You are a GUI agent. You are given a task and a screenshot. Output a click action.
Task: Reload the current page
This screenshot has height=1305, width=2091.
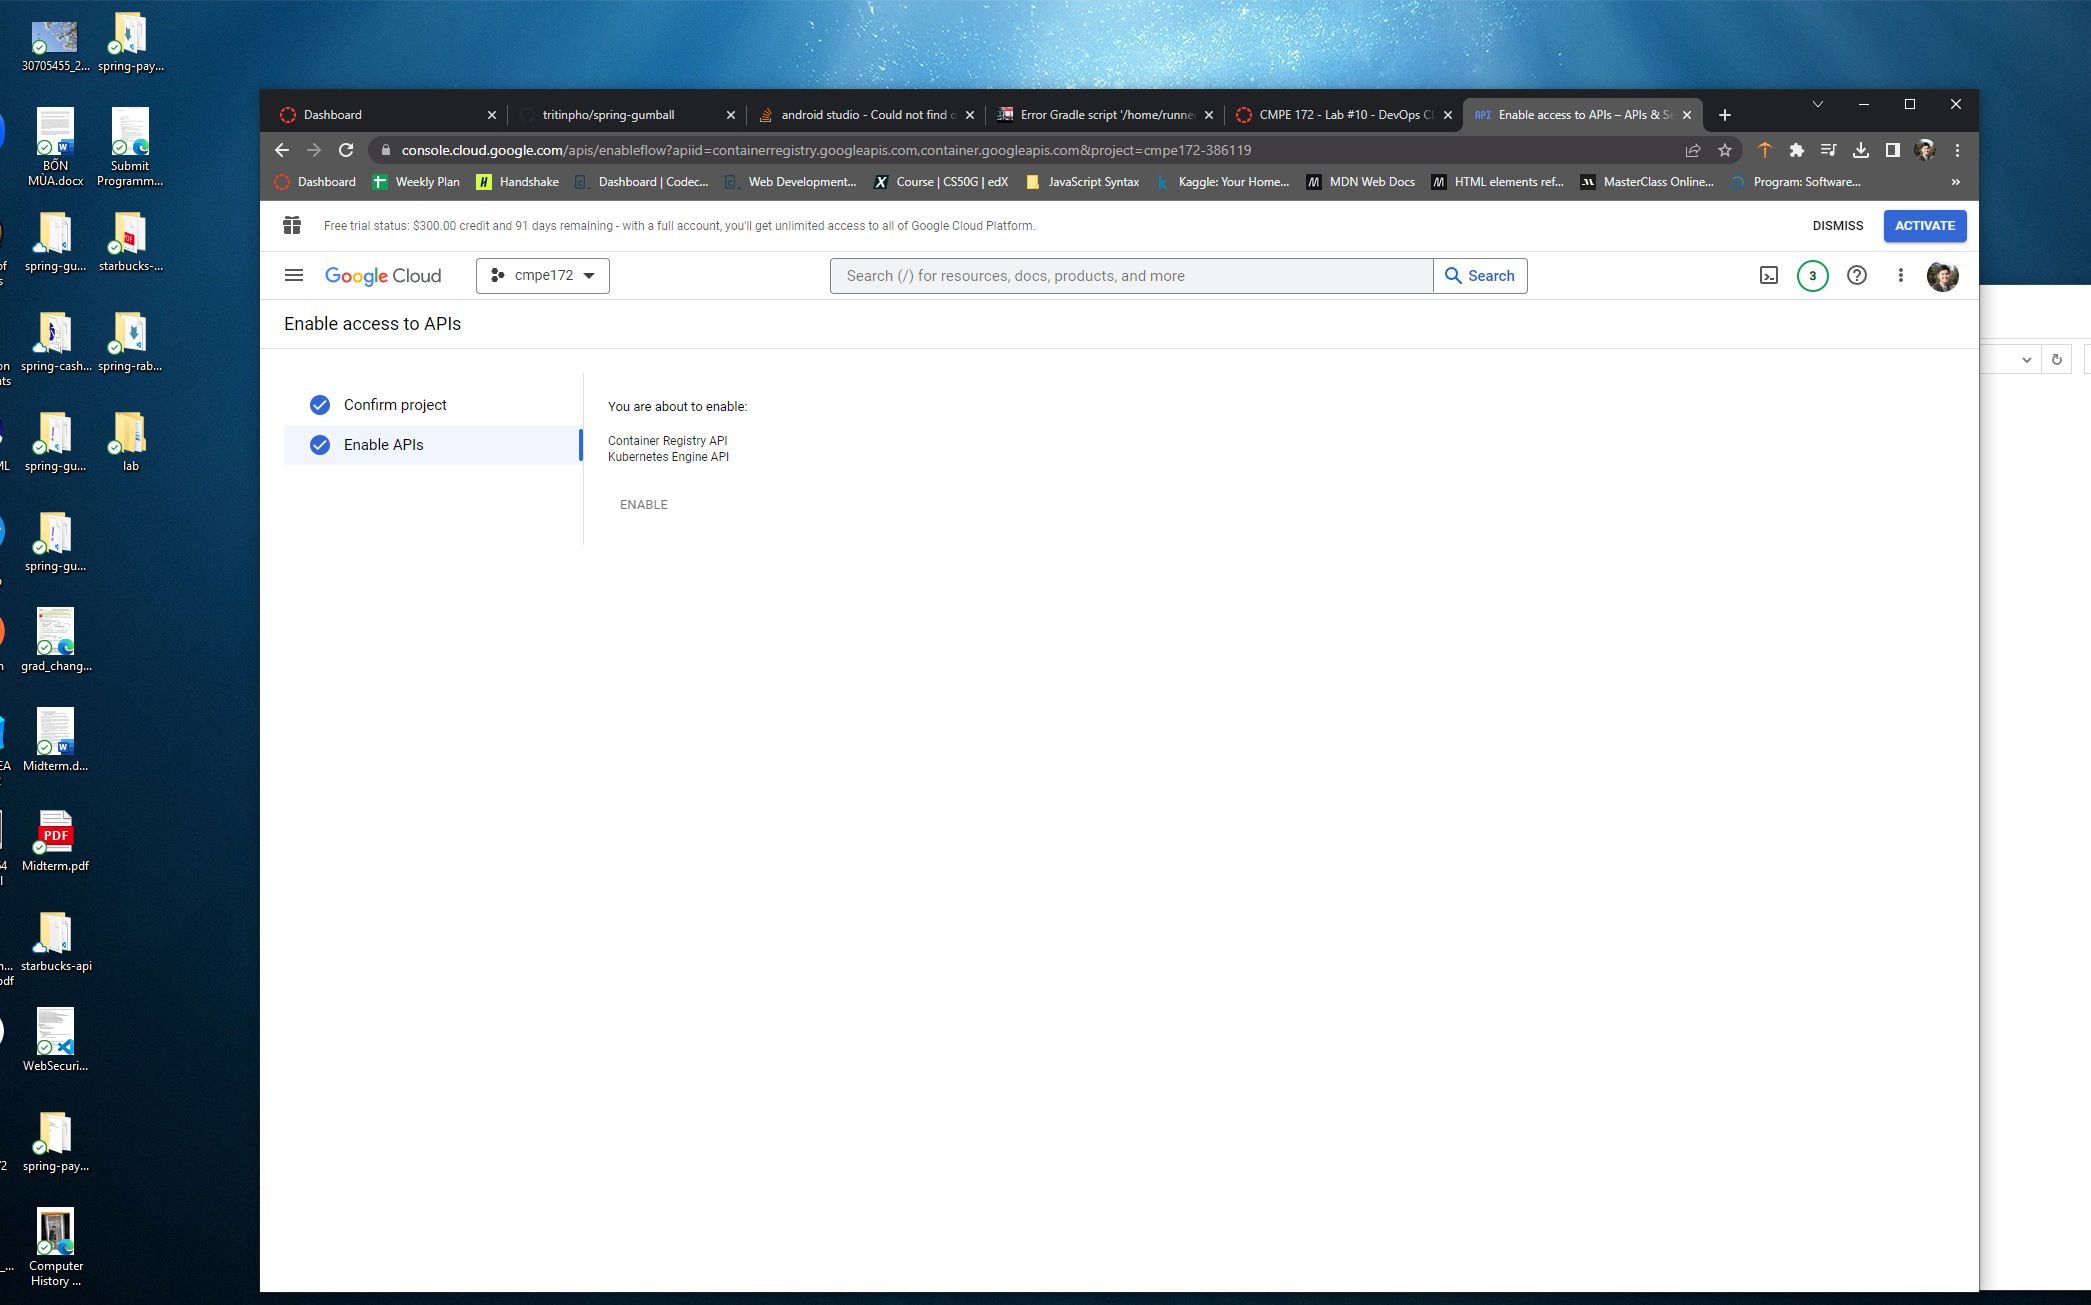coord(346,150)
